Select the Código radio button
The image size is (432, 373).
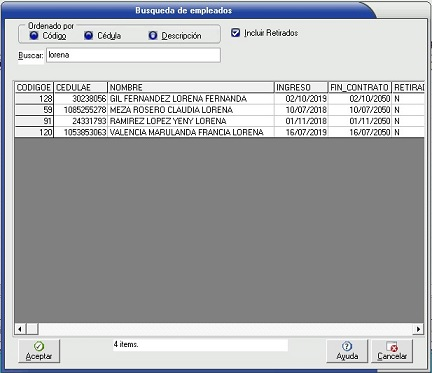pos(34,35)
